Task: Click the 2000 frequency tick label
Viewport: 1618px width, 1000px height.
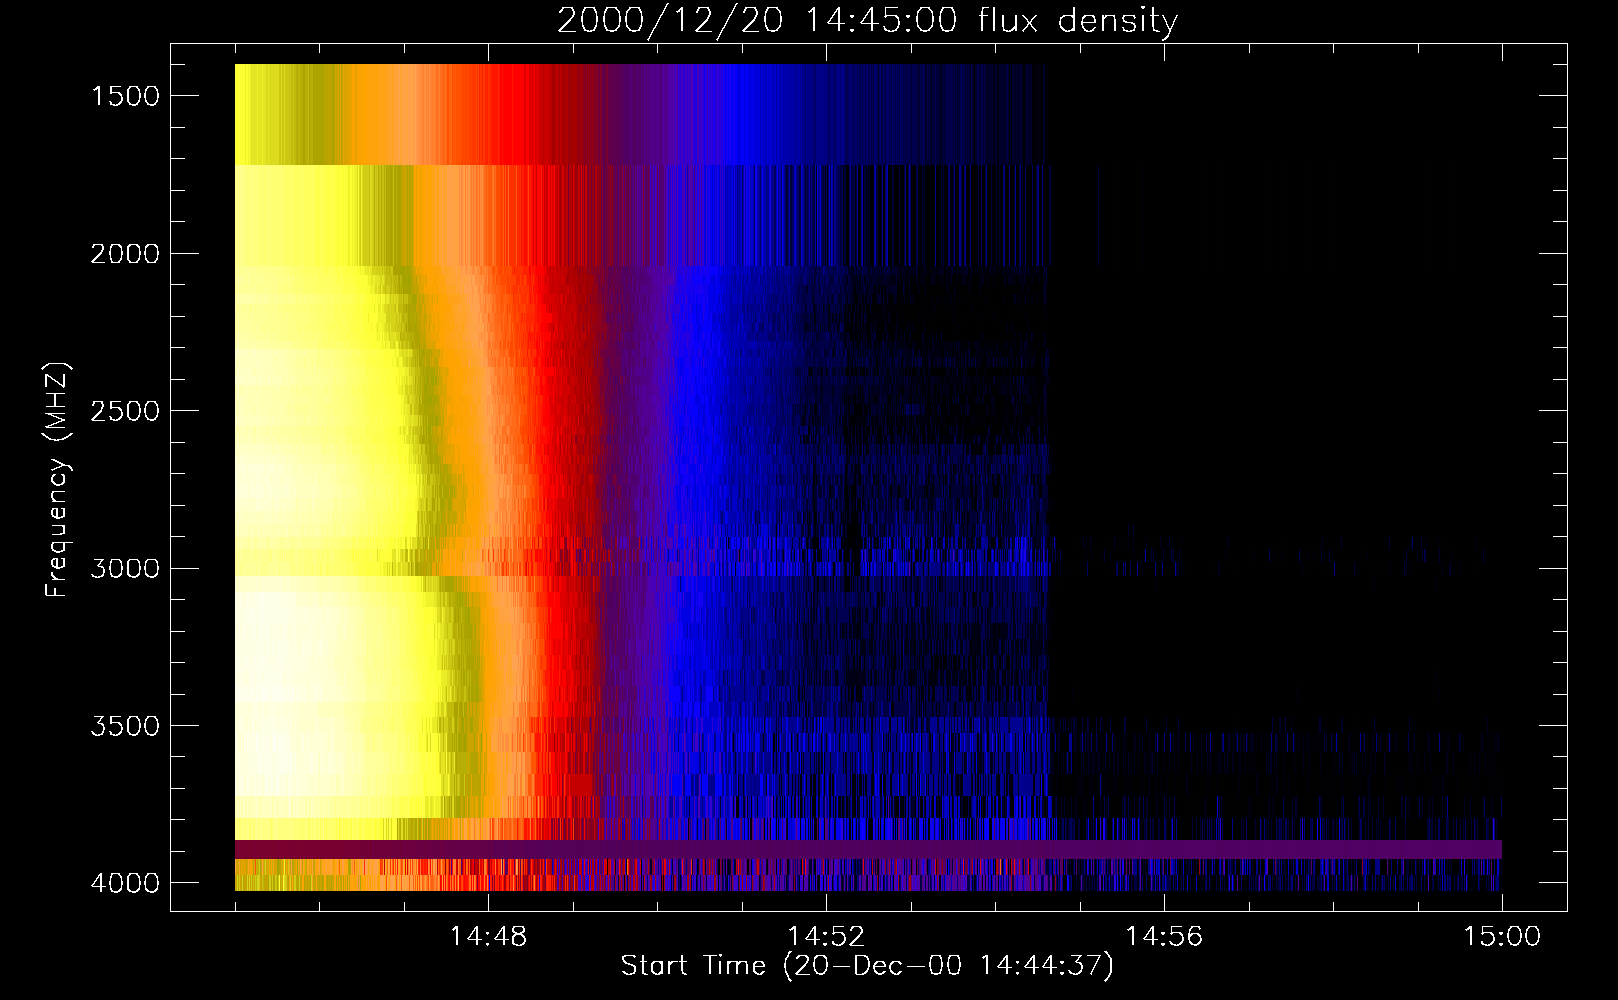Action: coord(125,254)
